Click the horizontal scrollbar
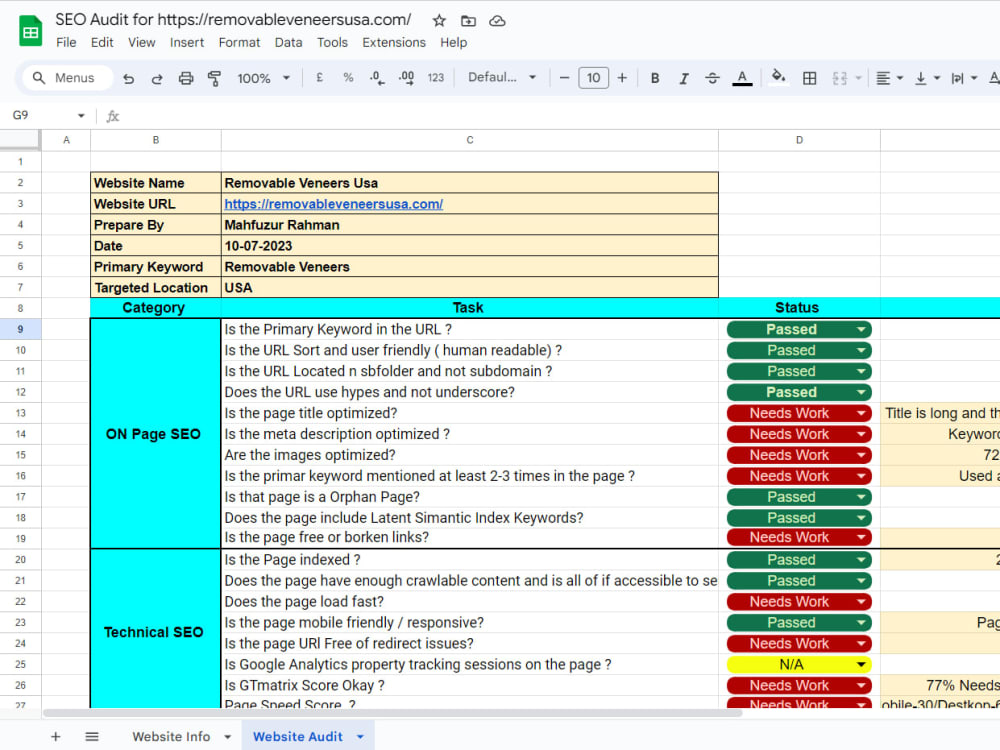The height and width of the screenshot is (750, 1000). (392, 713)
